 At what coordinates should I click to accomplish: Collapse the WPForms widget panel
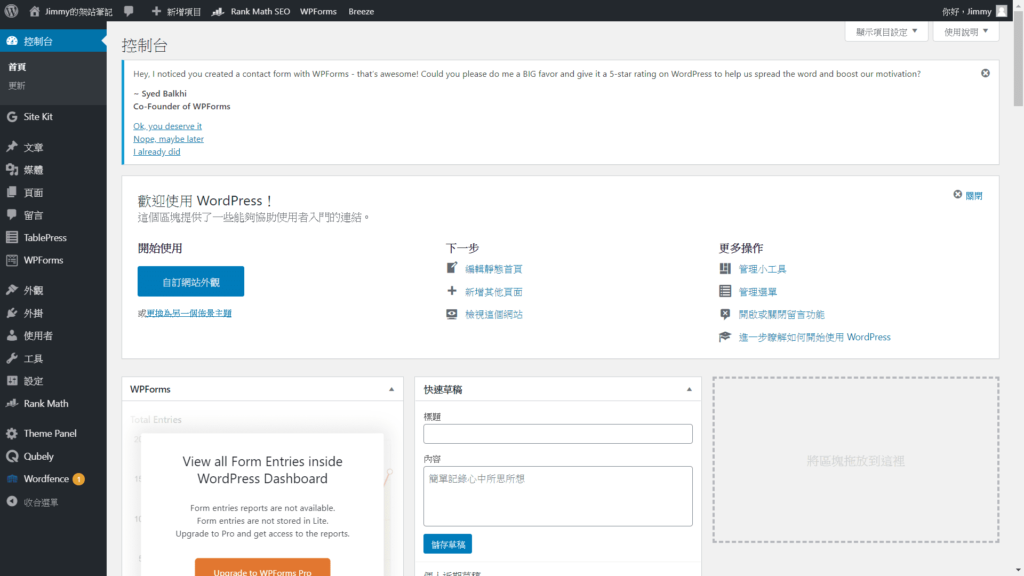[x=391, y=389]
